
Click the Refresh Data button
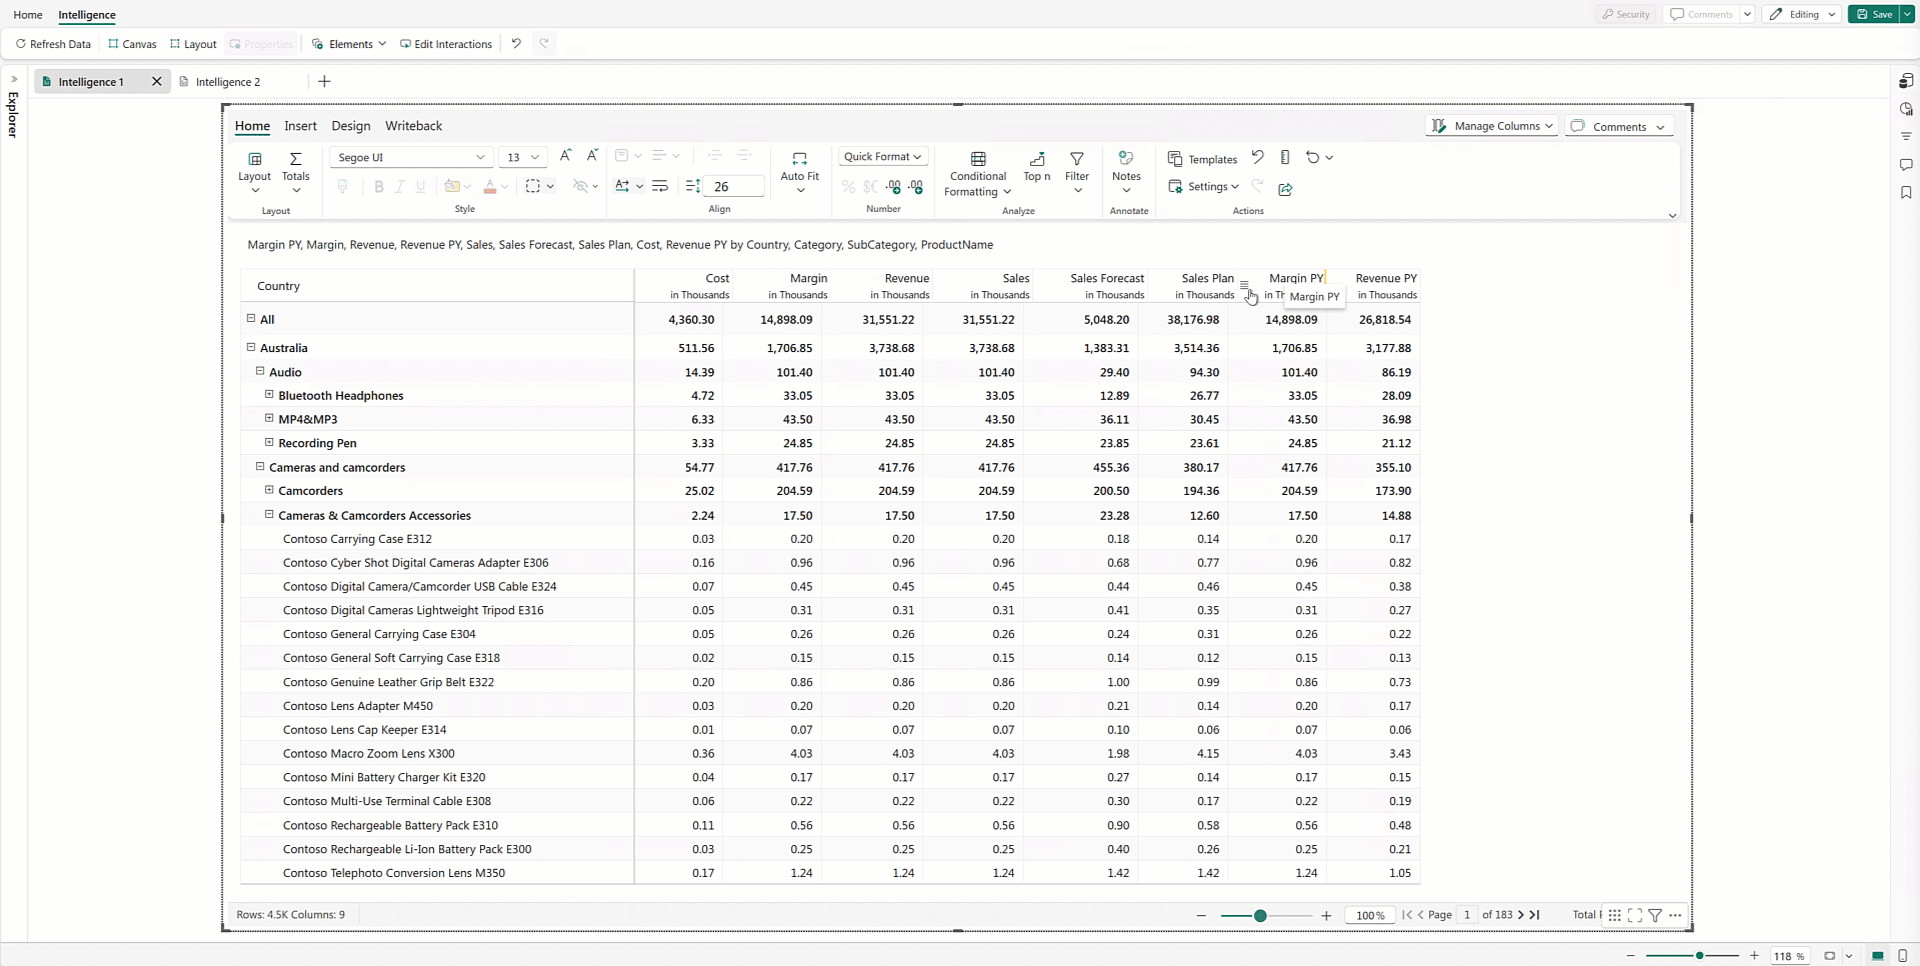53,44
